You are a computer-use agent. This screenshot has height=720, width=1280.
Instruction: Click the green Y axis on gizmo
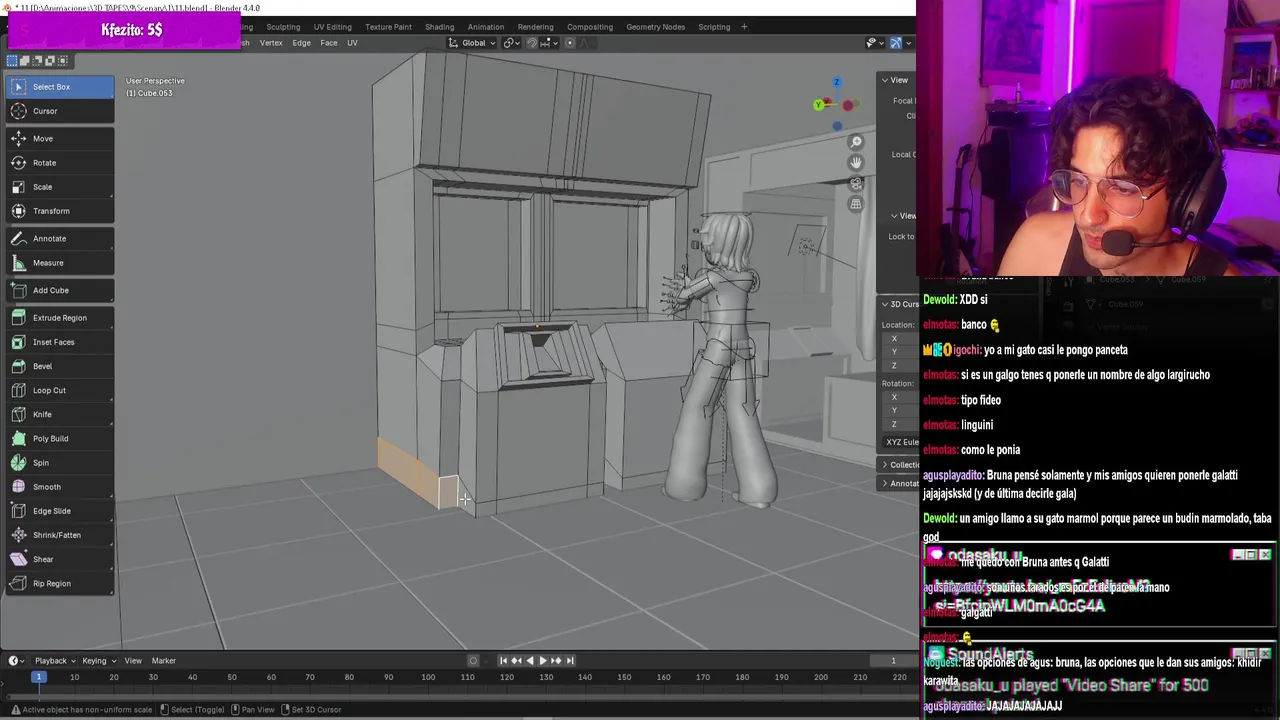pos(819,105)
